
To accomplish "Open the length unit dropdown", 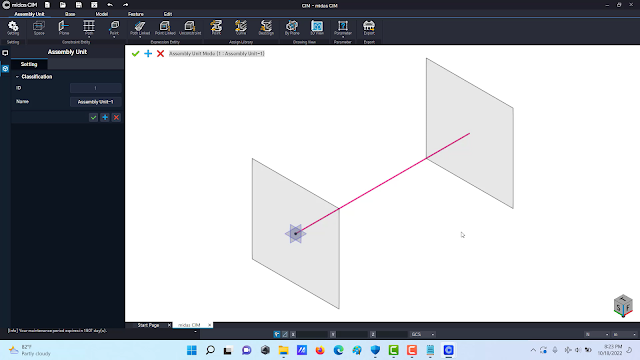I will (x=624, y=334).
